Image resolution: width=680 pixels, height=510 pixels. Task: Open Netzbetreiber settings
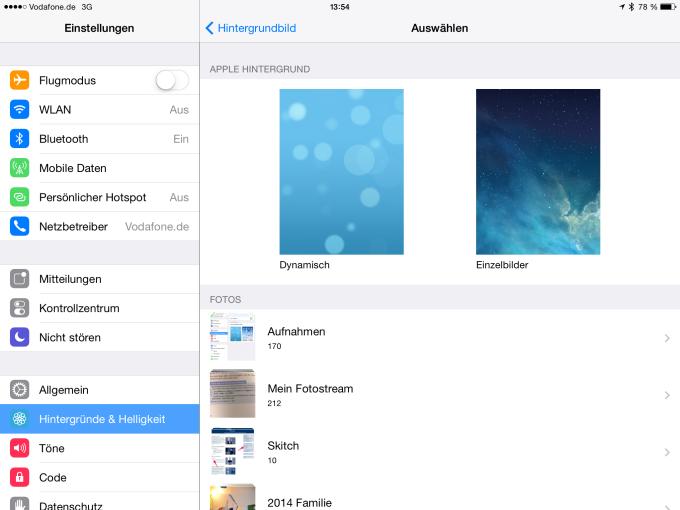(x=100, y=226)
